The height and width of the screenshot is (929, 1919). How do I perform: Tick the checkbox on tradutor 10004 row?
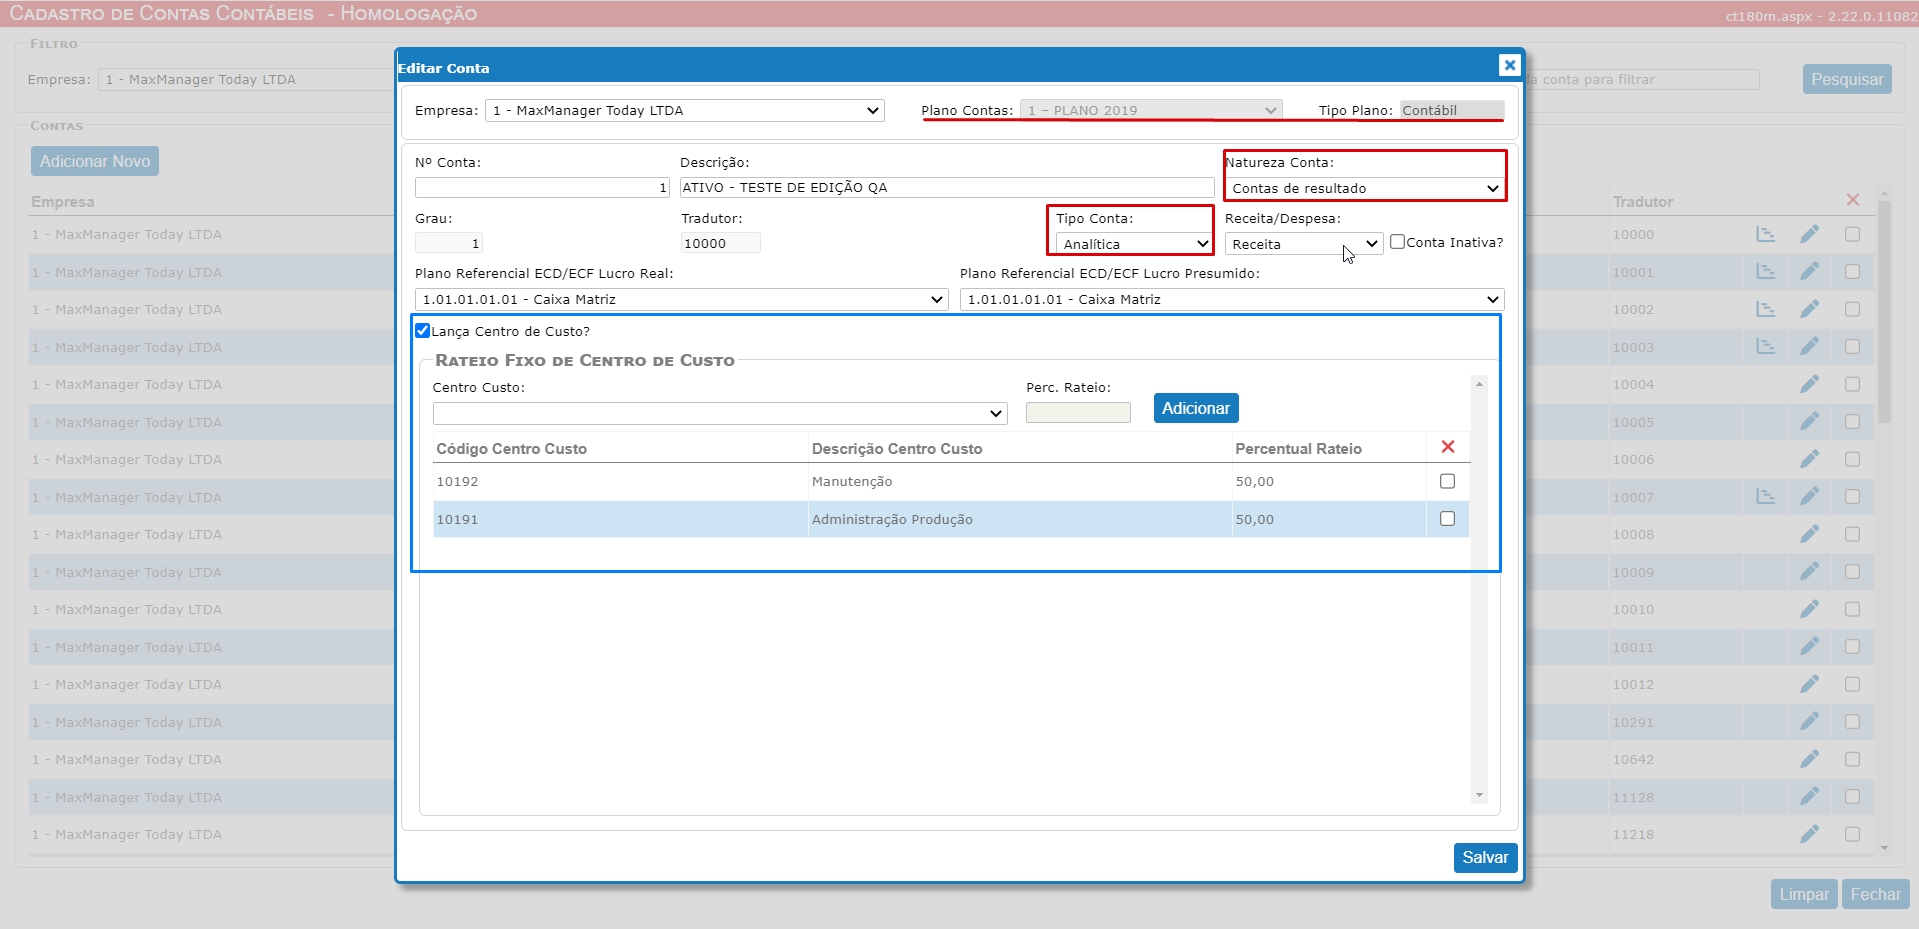(x=1852, y=384)
